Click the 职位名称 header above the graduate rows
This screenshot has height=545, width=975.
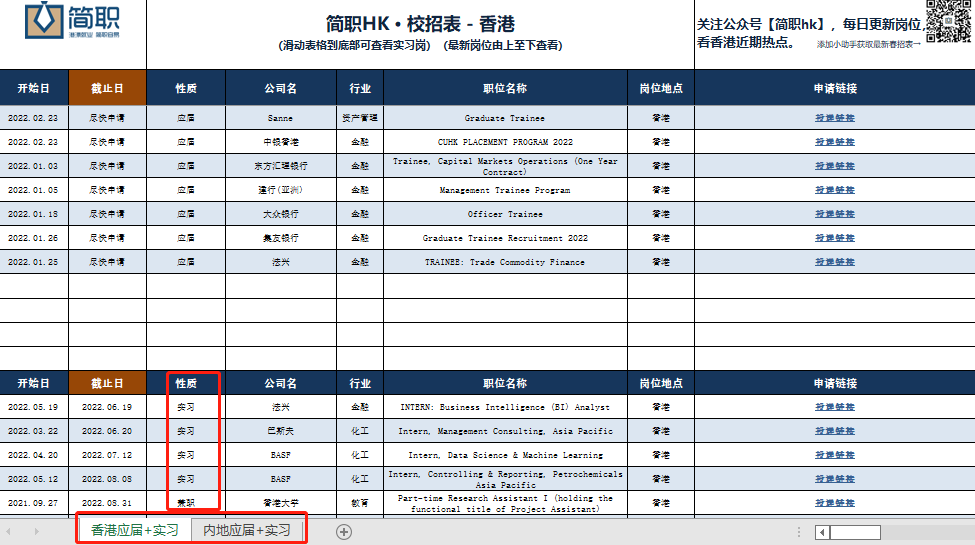tap(505, 88)
